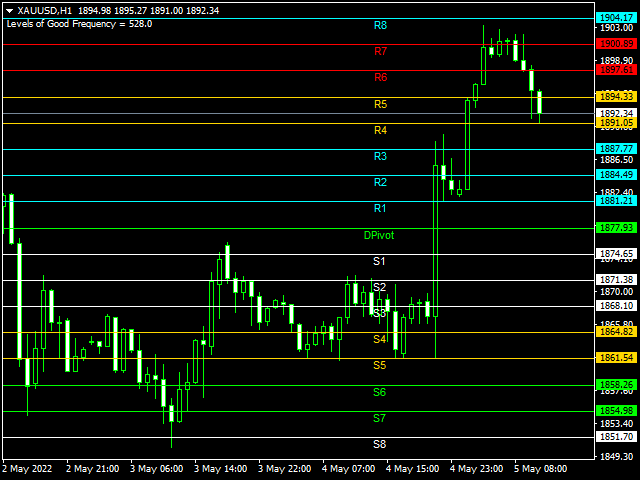640x480 pixels.
Task: Click the 4 May 23:00 time label
Action: pyautogui.click(x=477, y=469)
